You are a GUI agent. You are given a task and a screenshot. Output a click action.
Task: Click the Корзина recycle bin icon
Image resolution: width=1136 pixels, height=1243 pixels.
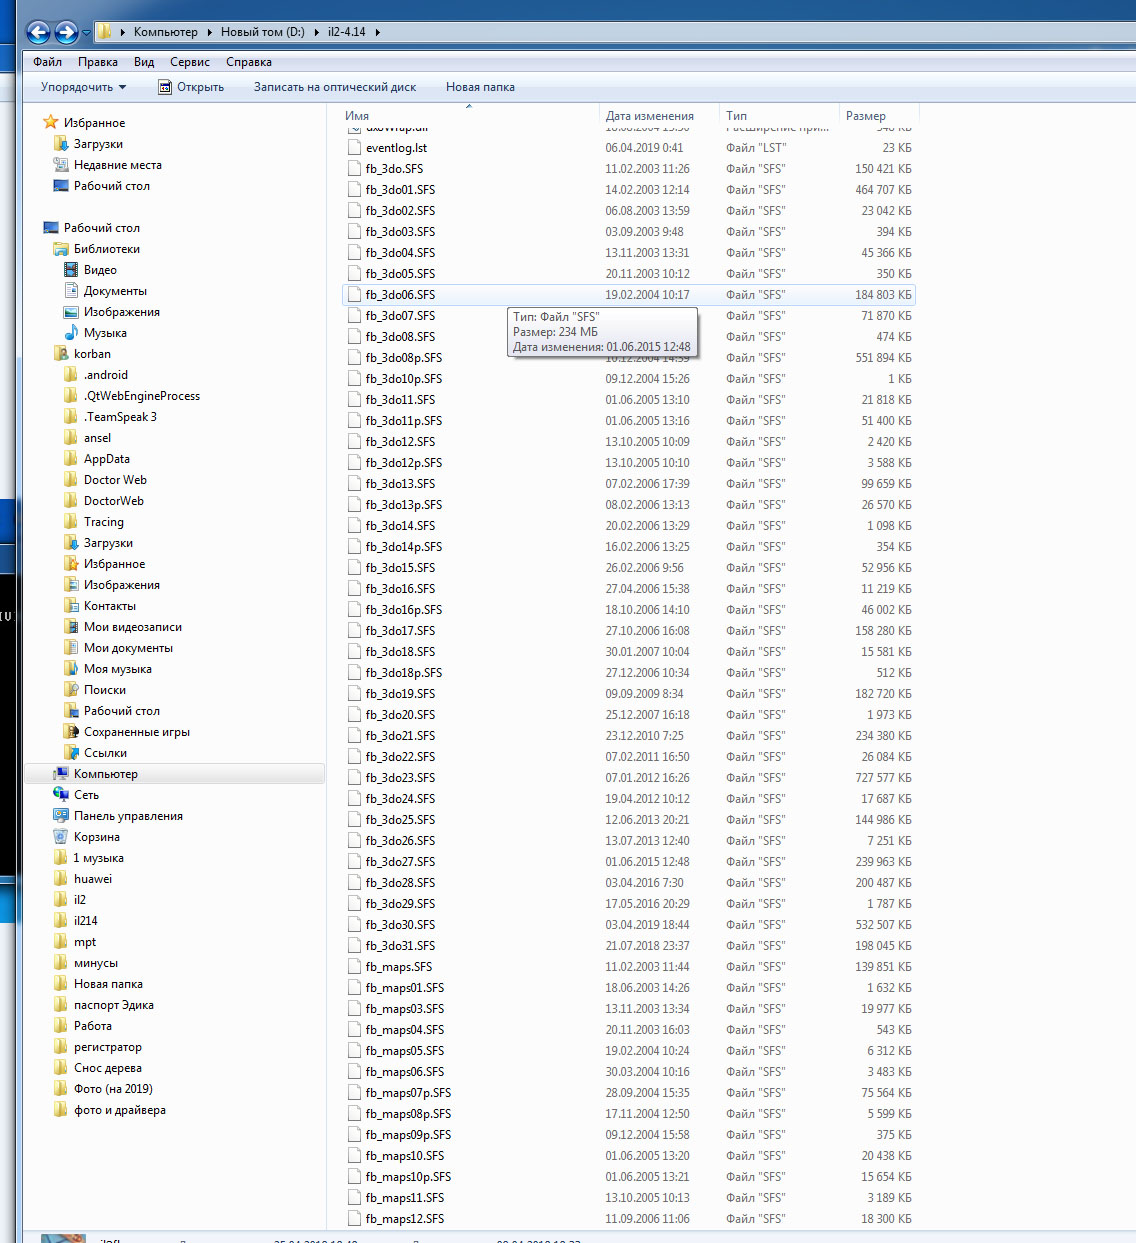pos(61,837)
